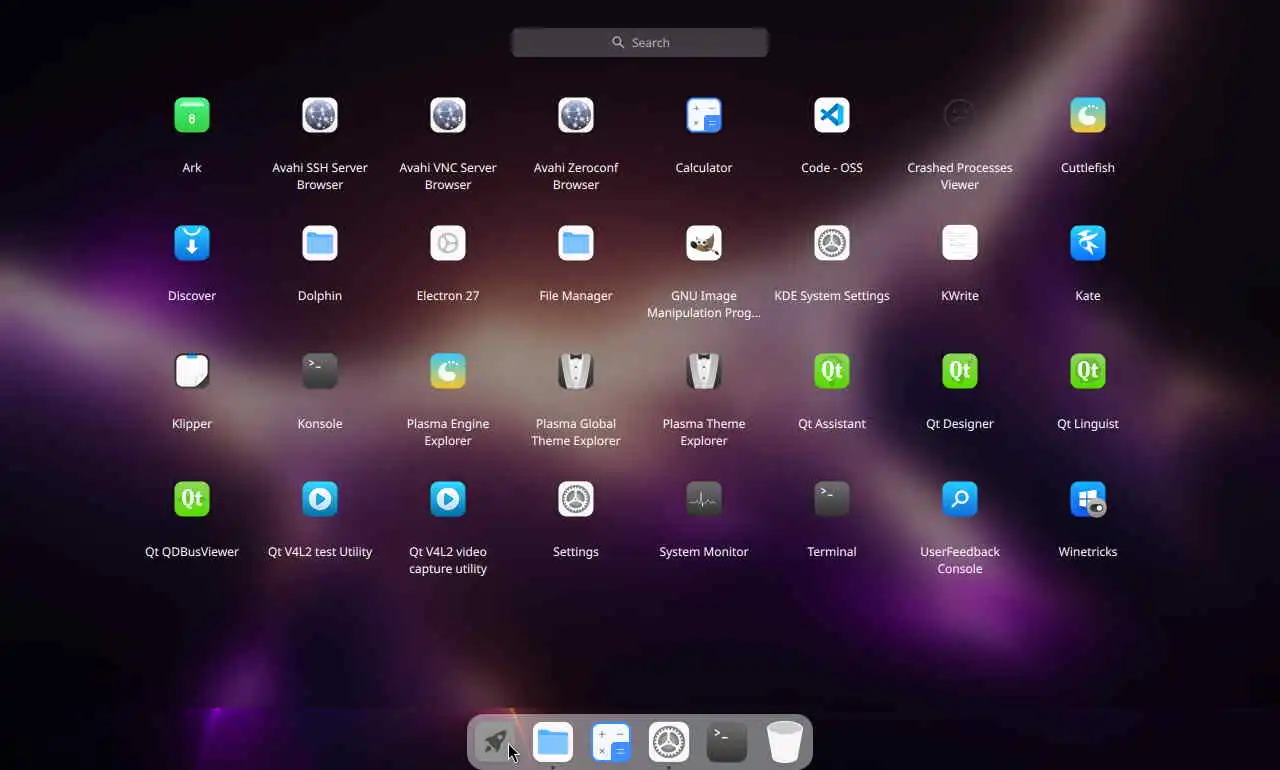The image size is (1280, 770).
Task: Launch Qt Designer
Action: click(960, 371)
